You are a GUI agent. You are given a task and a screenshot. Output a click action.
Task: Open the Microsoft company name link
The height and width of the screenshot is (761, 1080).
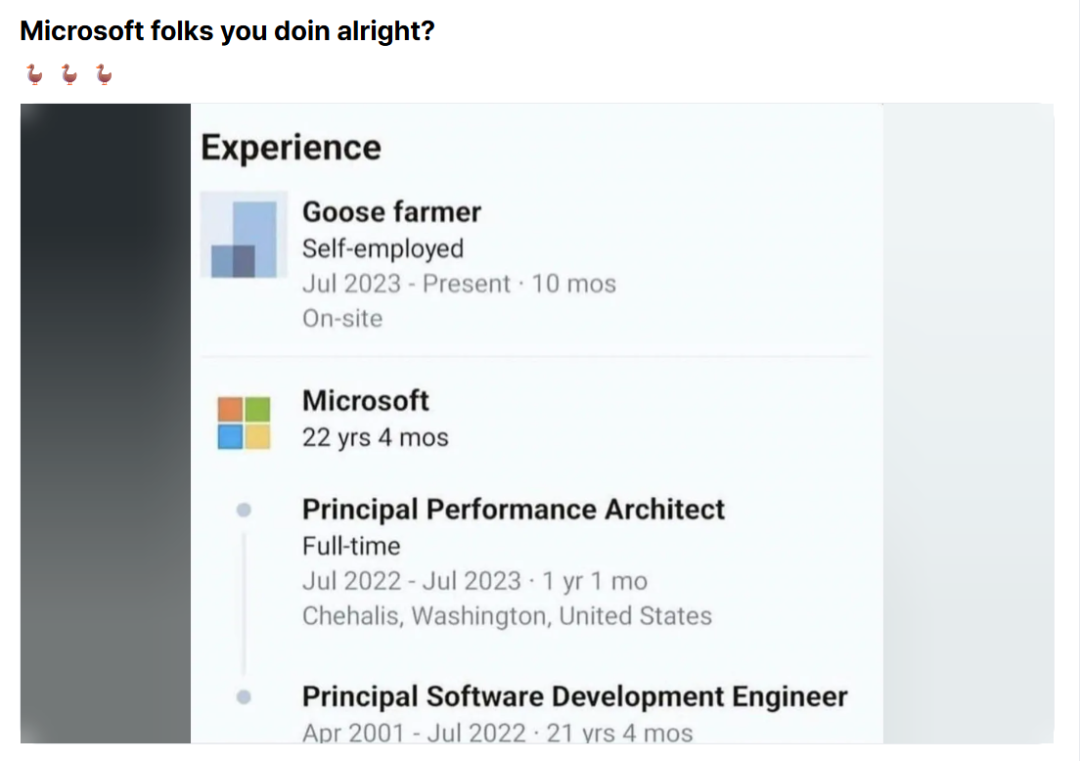[366, 401]
